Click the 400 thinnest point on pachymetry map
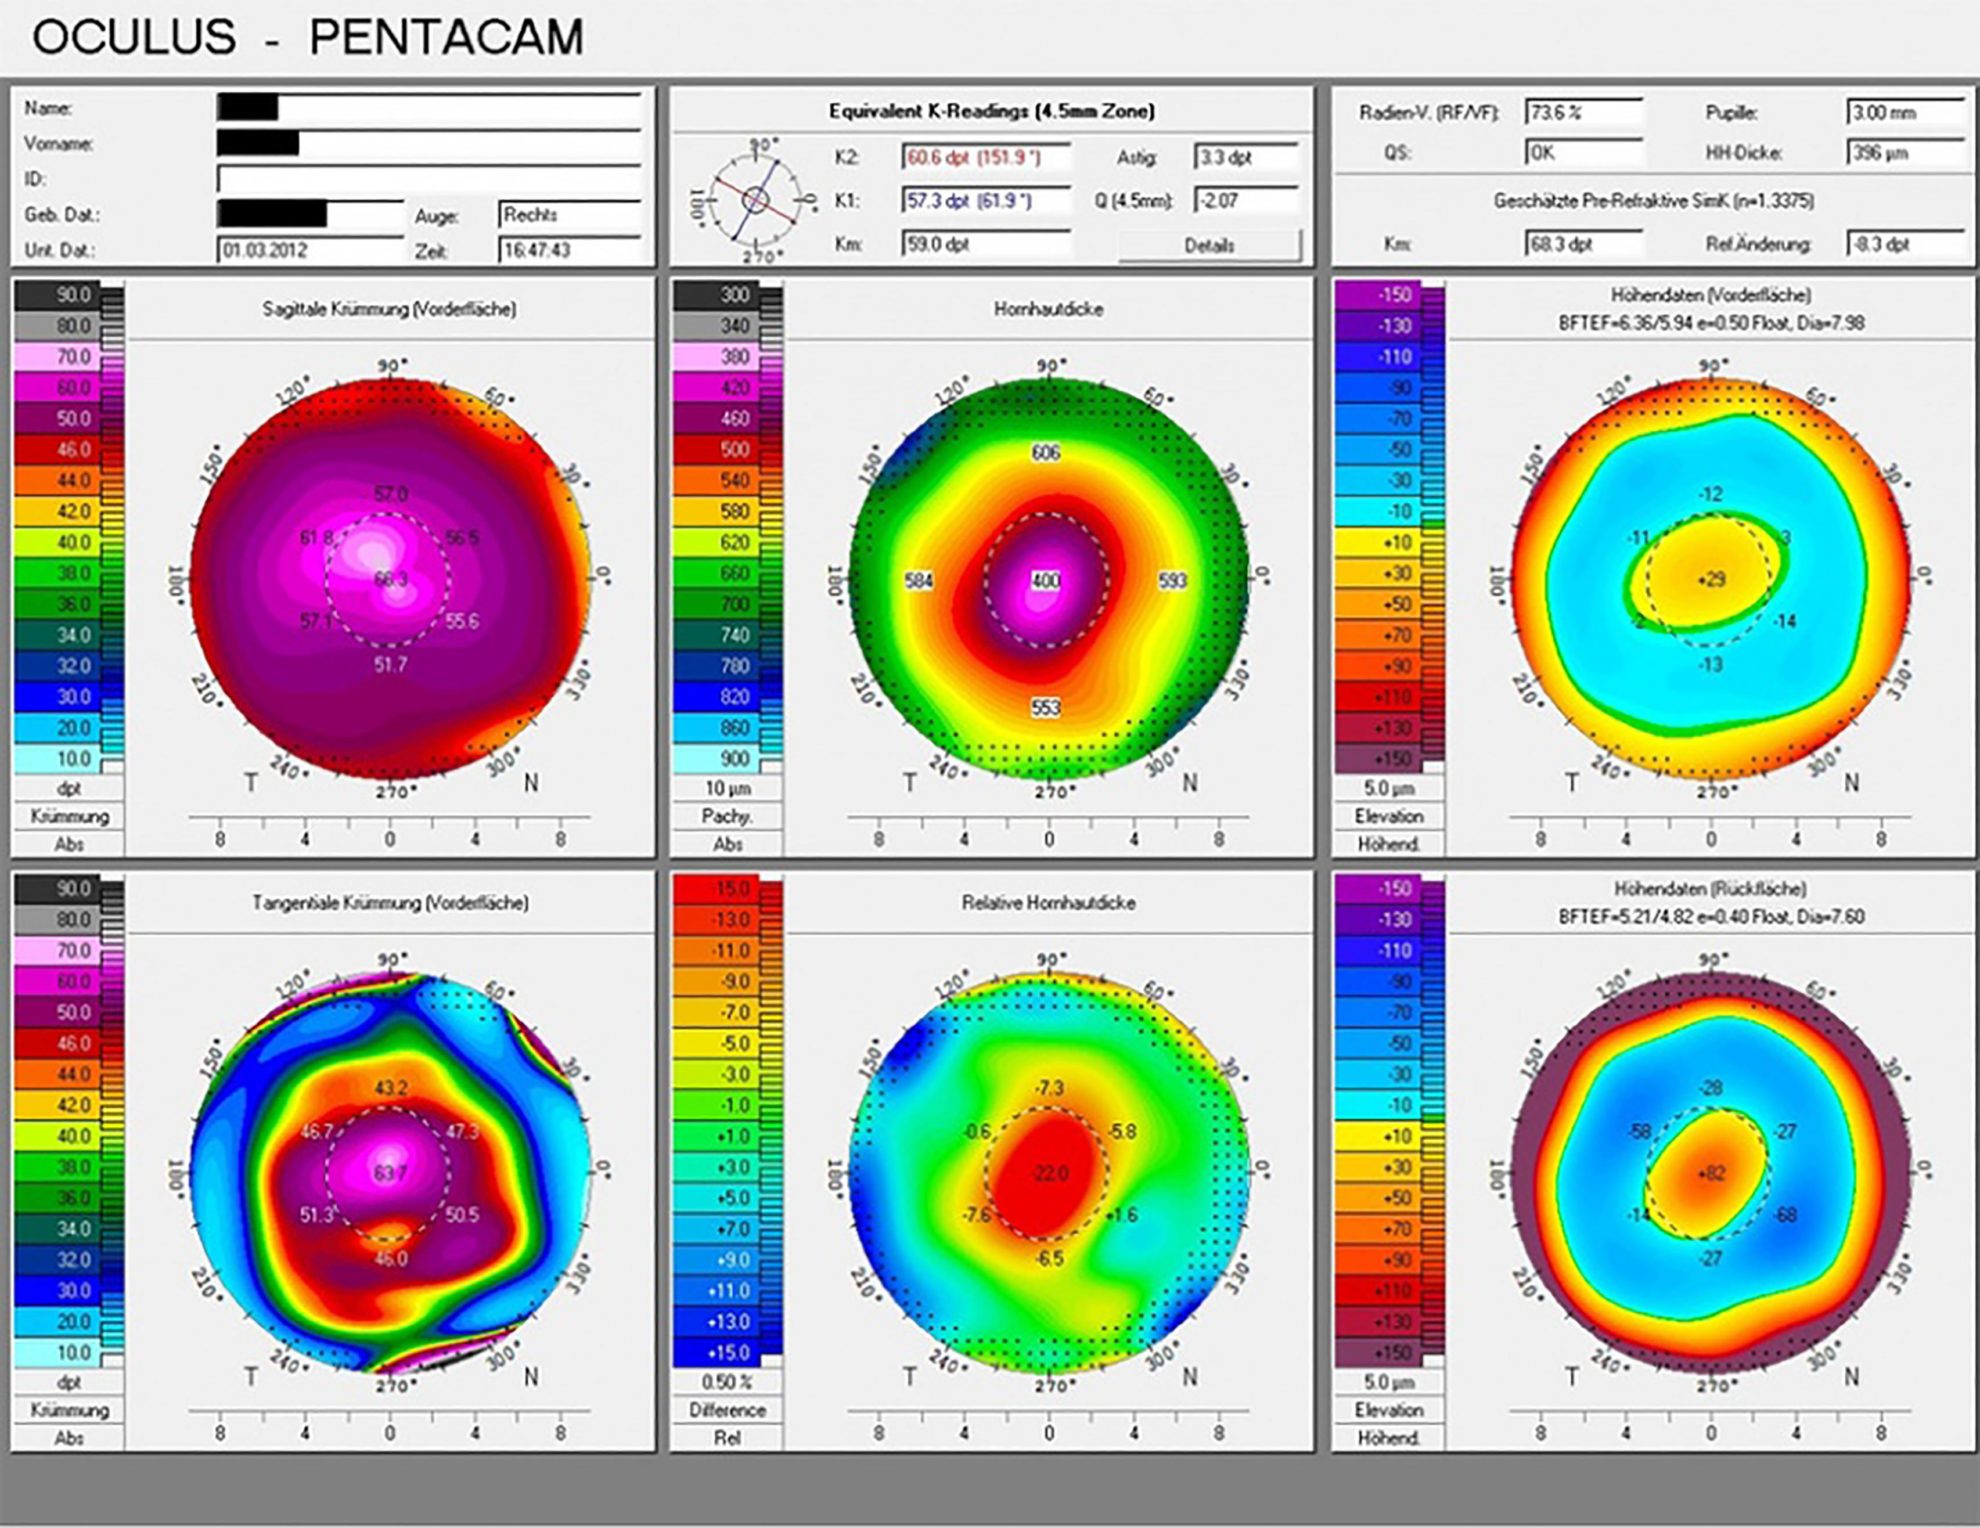The height and width of the screenshot is (1528, 1980). 1045,581
